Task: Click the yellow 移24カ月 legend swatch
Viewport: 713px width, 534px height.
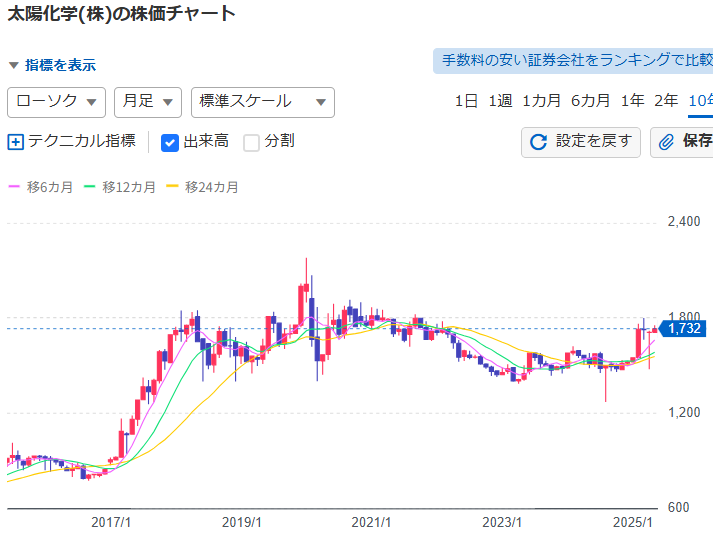Action: coord(172,186)
